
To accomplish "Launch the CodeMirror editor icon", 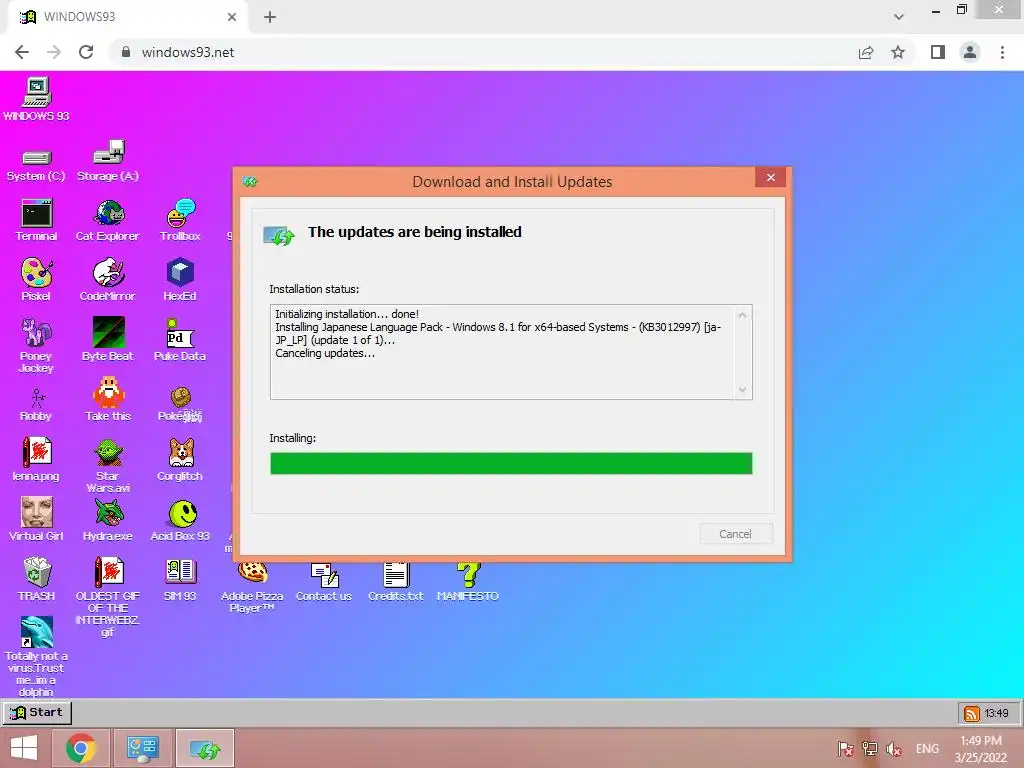I will 108,280.
